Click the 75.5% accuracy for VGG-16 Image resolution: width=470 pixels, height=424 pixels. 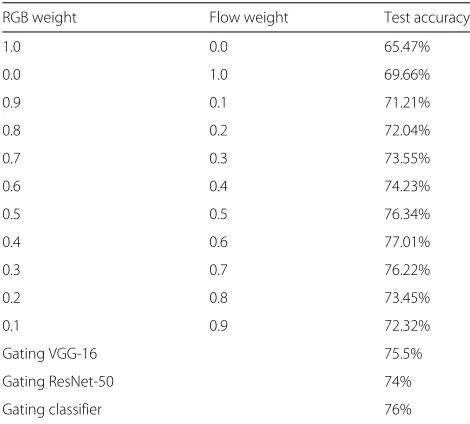(x=403, y=354)
